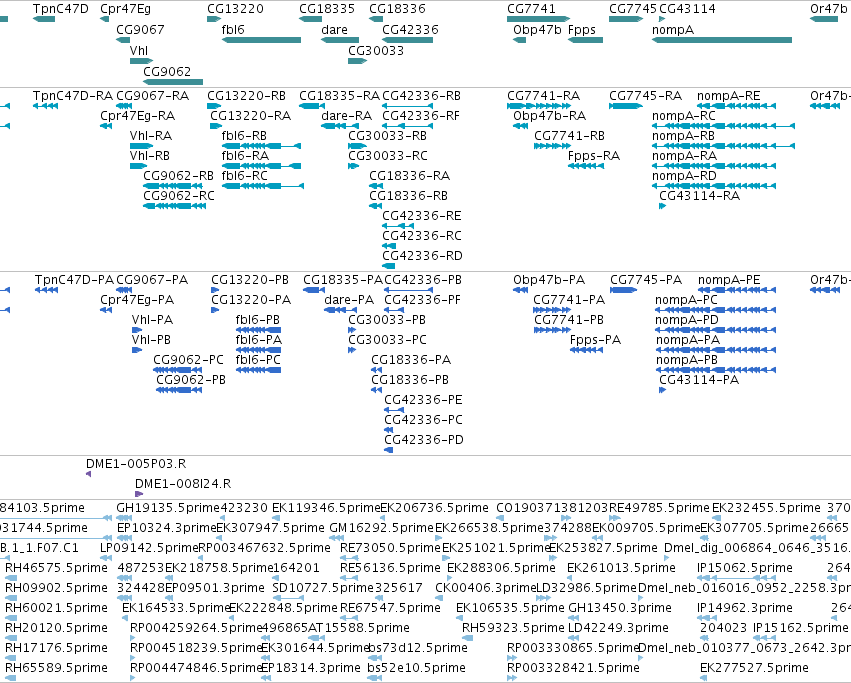Select the CG9062 gene bar
The image size is (851, 683).
tap(173, 82)
